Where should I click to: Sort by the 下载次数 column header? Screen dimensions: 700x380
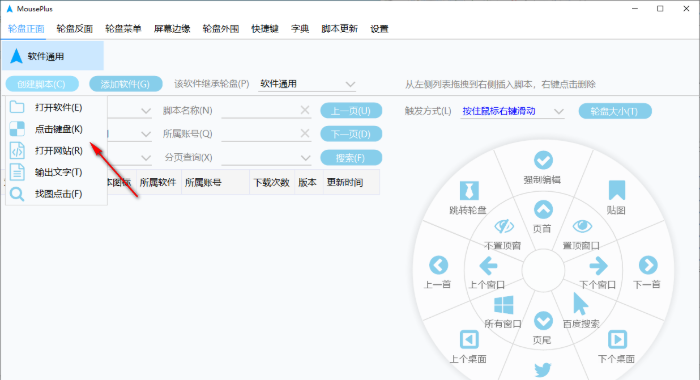271,182
